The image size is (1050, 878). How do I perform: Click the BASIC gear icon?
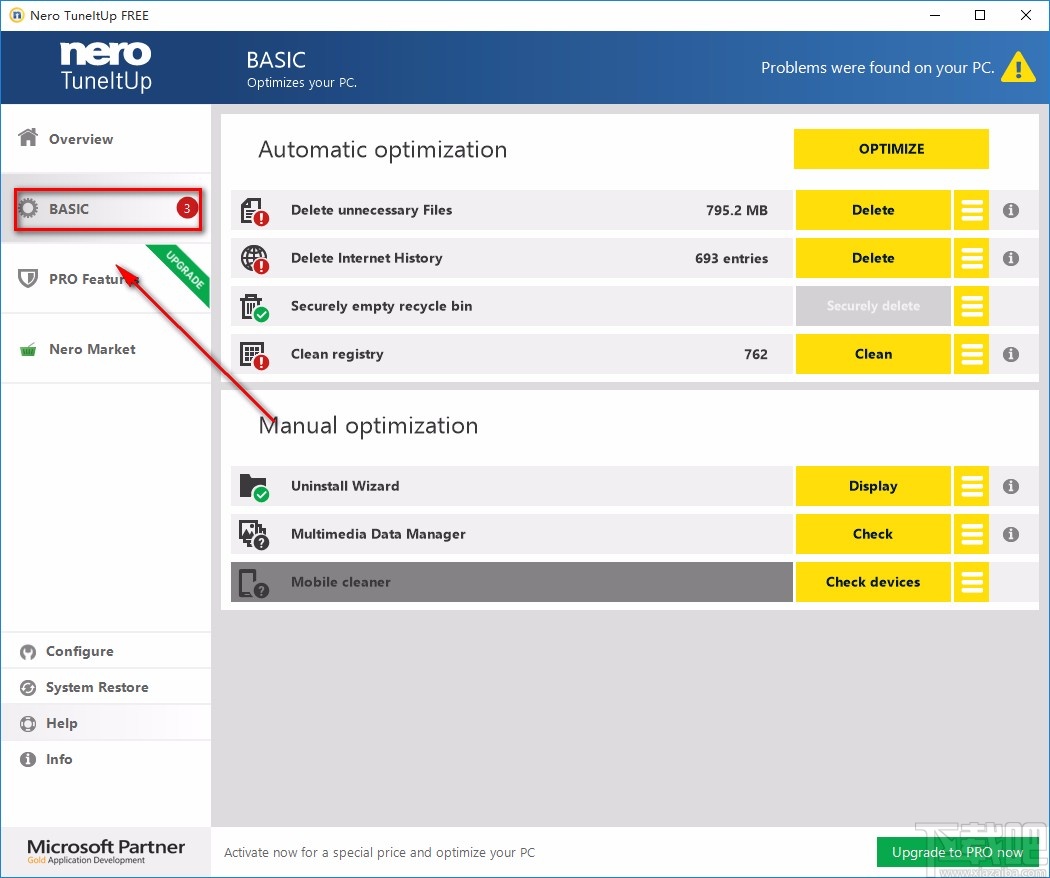click(x=28, y=208)
